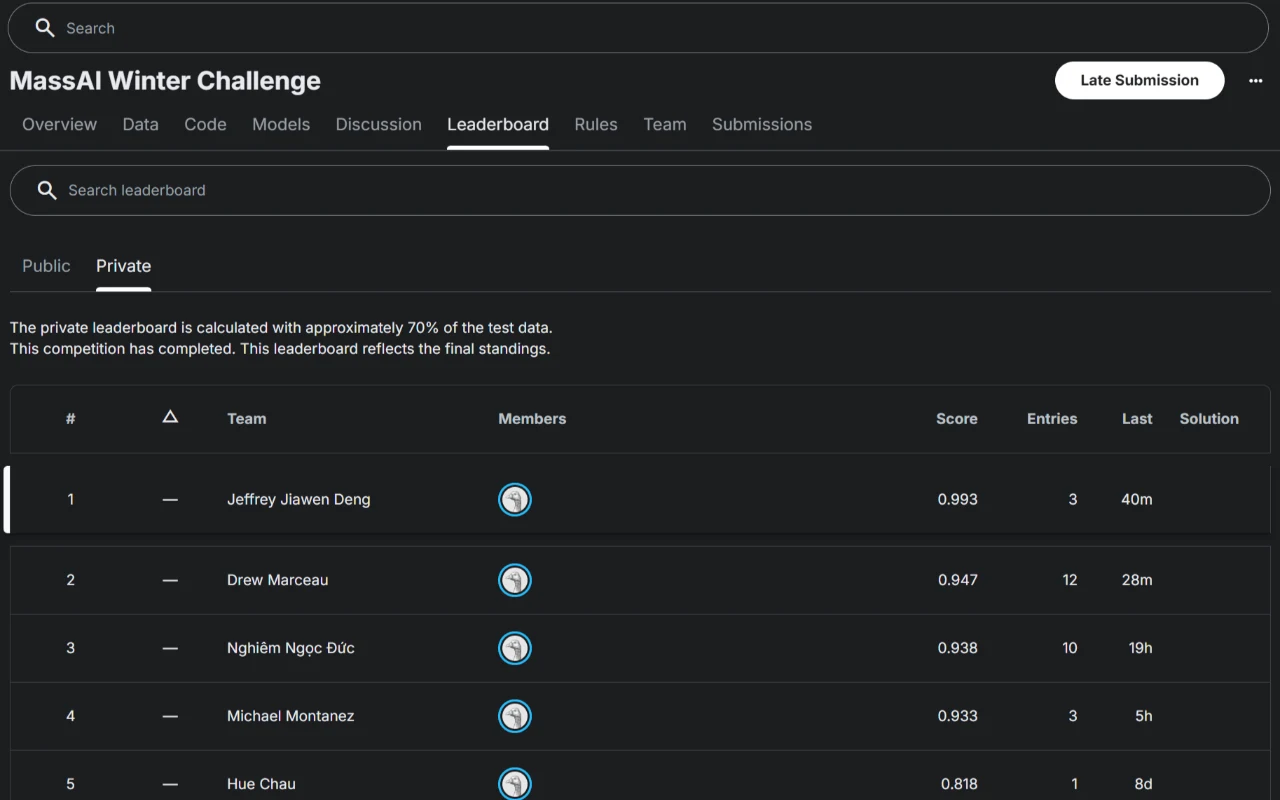Screen dimensions: 1280x800
Task: Open the Rules tab
Action: pyautogui.click(x=596, y=124)
